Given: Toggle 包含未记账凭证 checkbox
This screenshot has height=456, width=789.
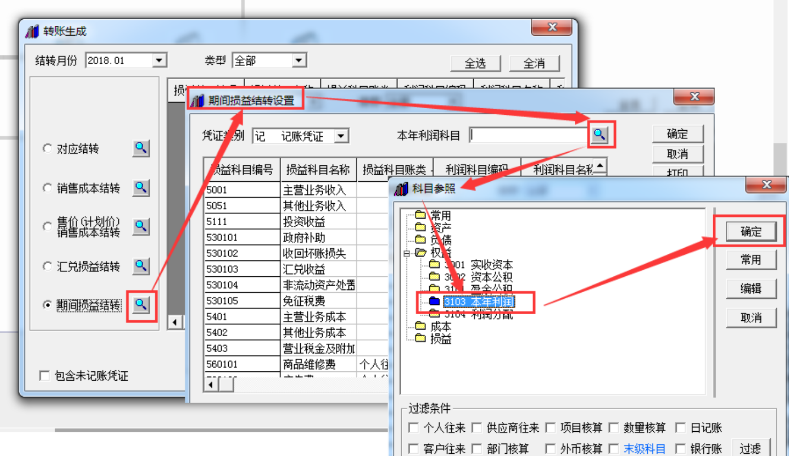Looking at the screenshot, I should [x=44, y=375].
